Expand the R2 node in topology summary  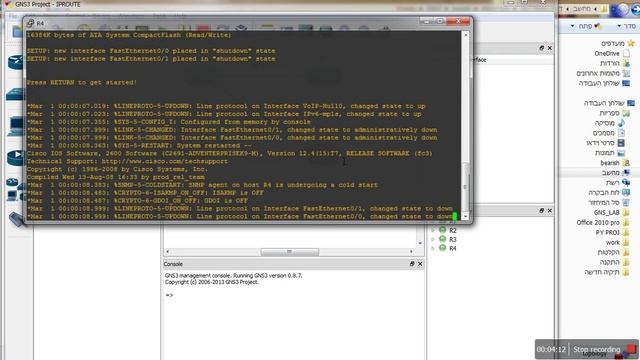pyautogui.click(x=433, y=230)
